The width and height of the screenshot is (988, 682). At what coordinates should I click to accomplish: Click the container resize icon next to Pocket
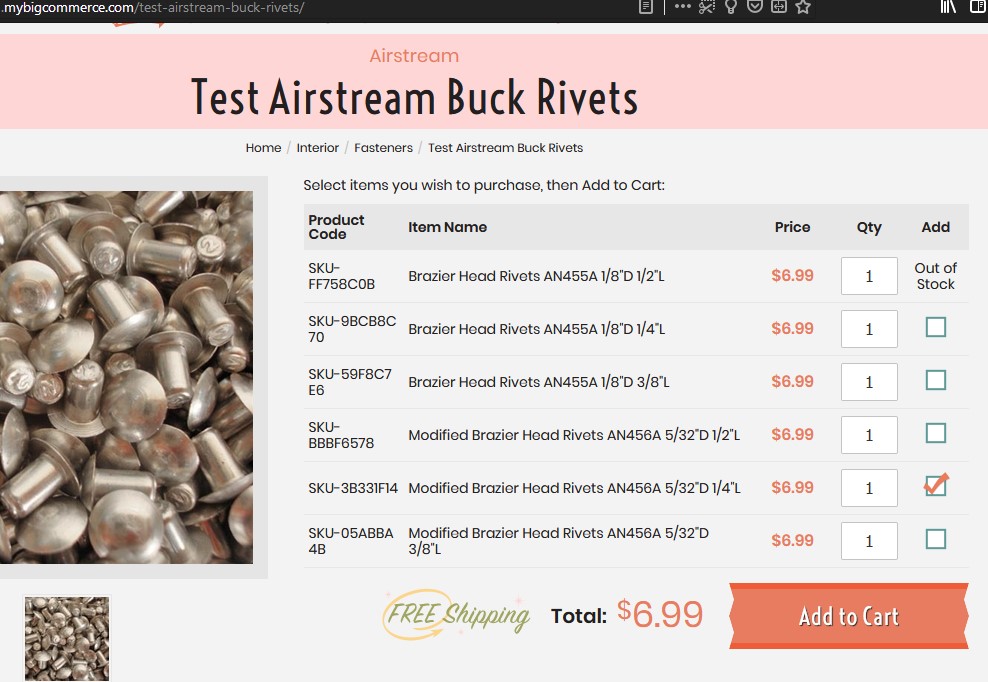click(779, 7)
